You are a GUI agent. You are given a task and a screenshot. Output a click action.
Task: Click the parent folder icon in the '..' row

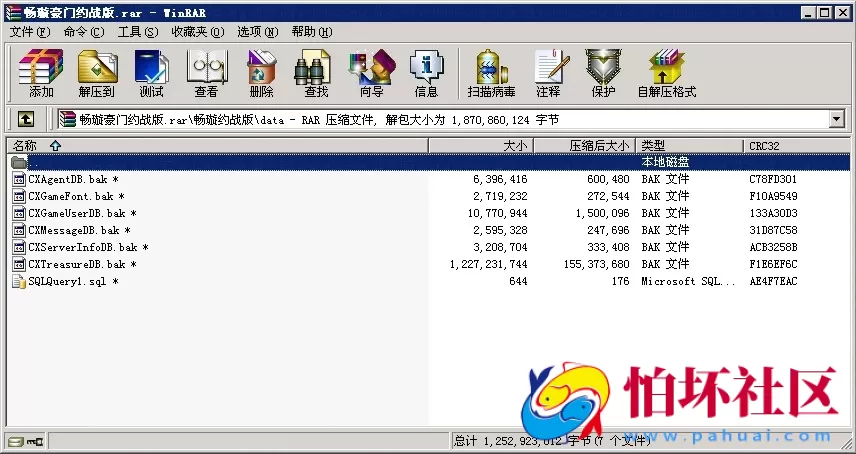pos(19,162)
